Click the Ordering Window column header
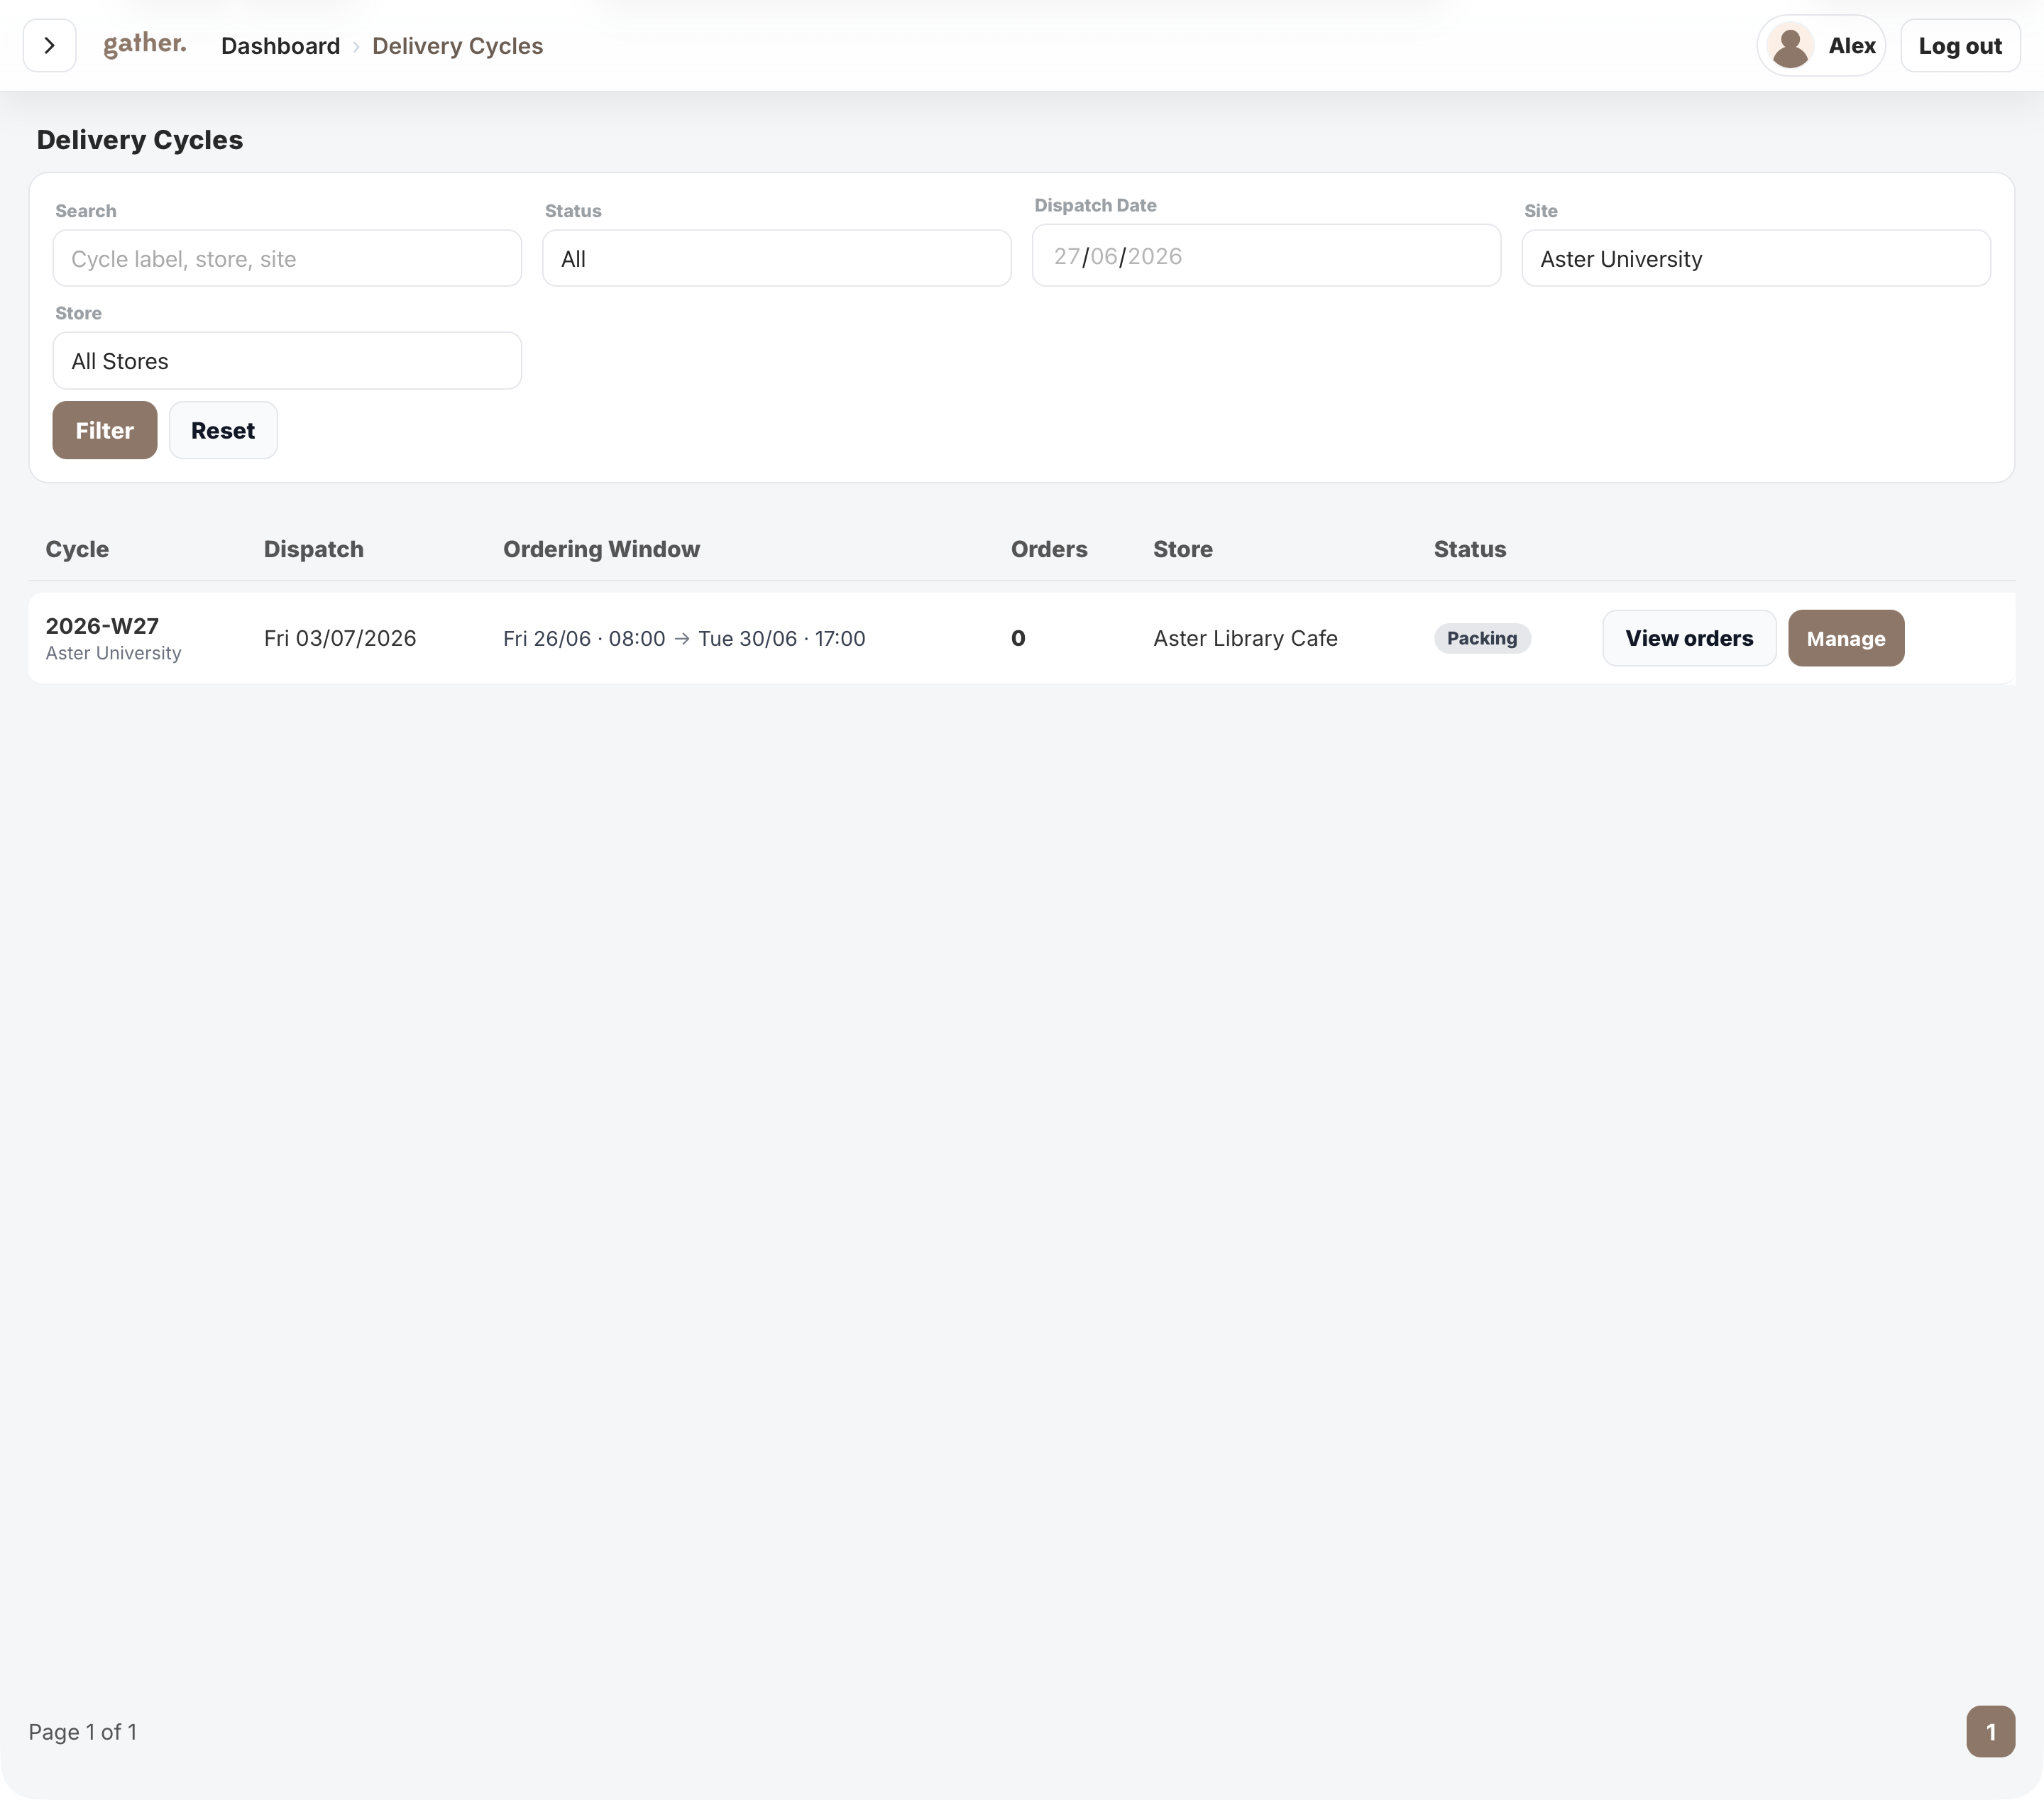2044x1800 pixels. pyautogui.click(x=601, y=549)
